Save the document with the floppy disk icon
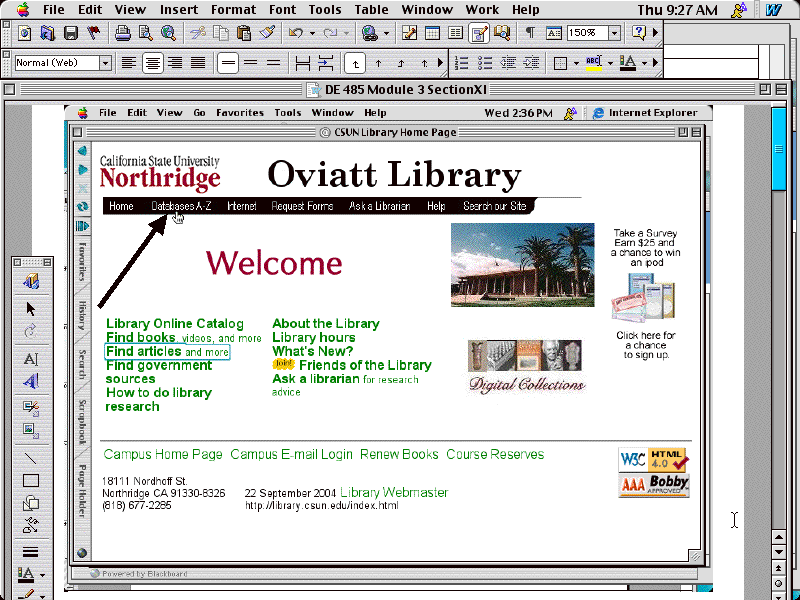Screen dimensions: 800x600 point(70,33)
